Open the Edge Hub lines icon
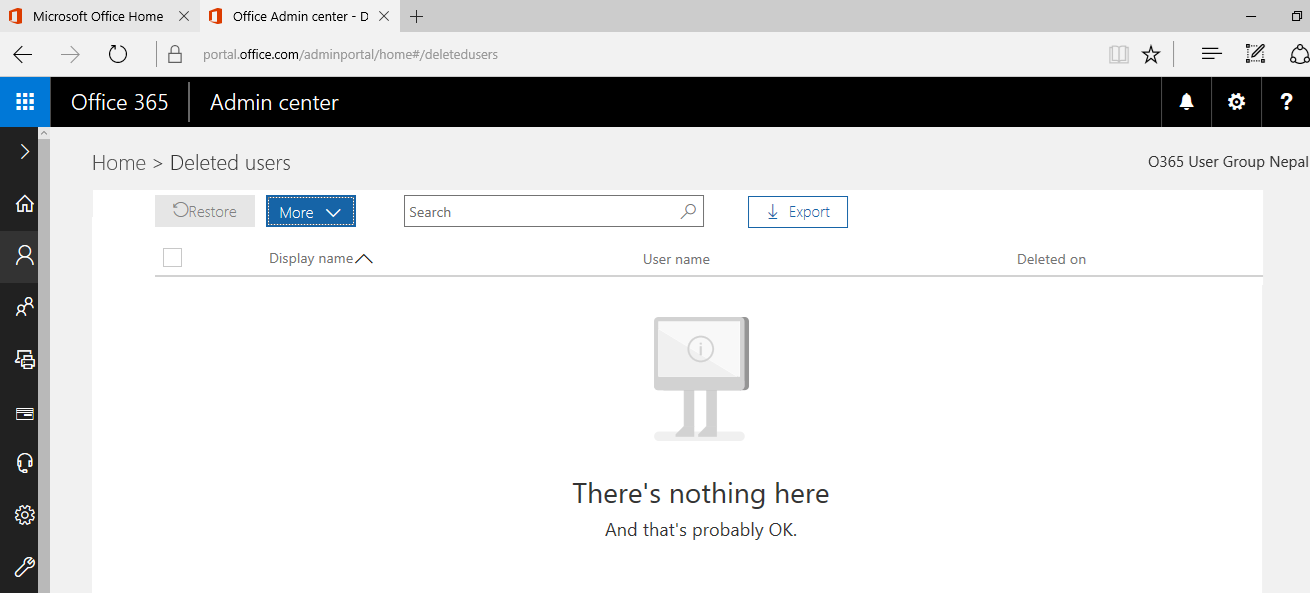The image size is (1310, 593). (x=1212, y=54)
